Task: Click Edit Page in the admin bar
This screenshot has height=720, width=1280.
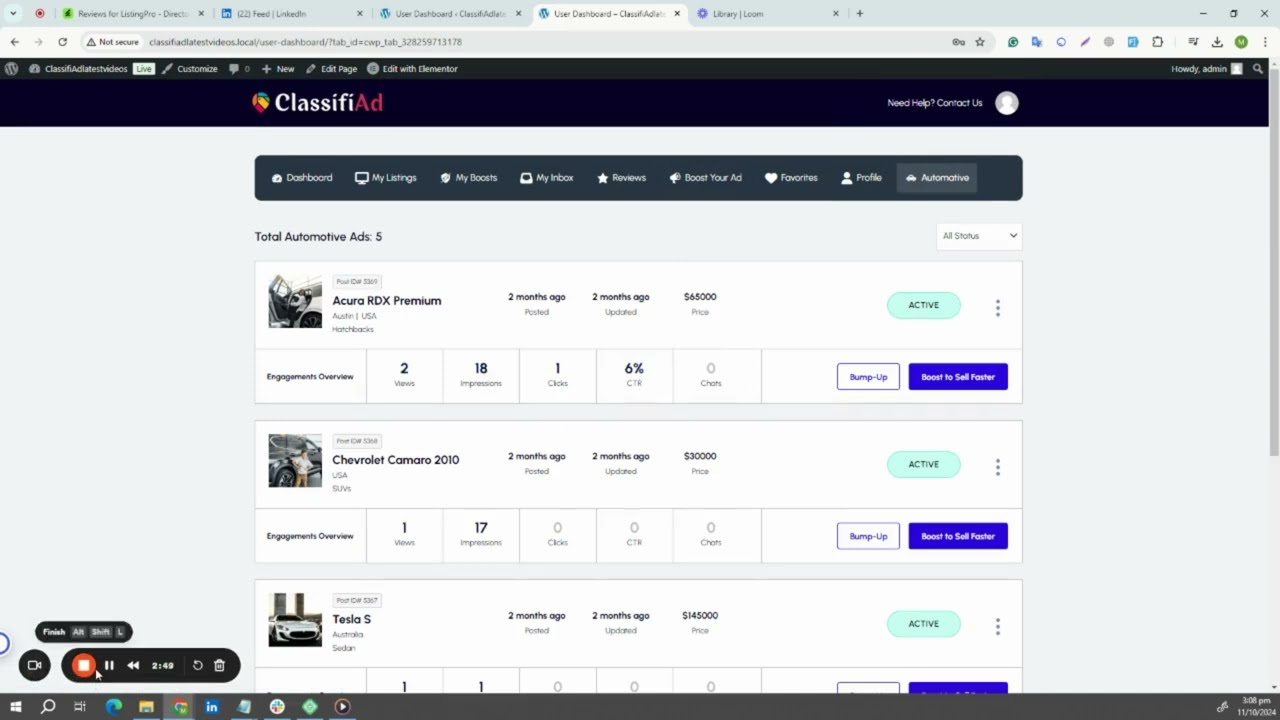Action: [x=331, y=69]
